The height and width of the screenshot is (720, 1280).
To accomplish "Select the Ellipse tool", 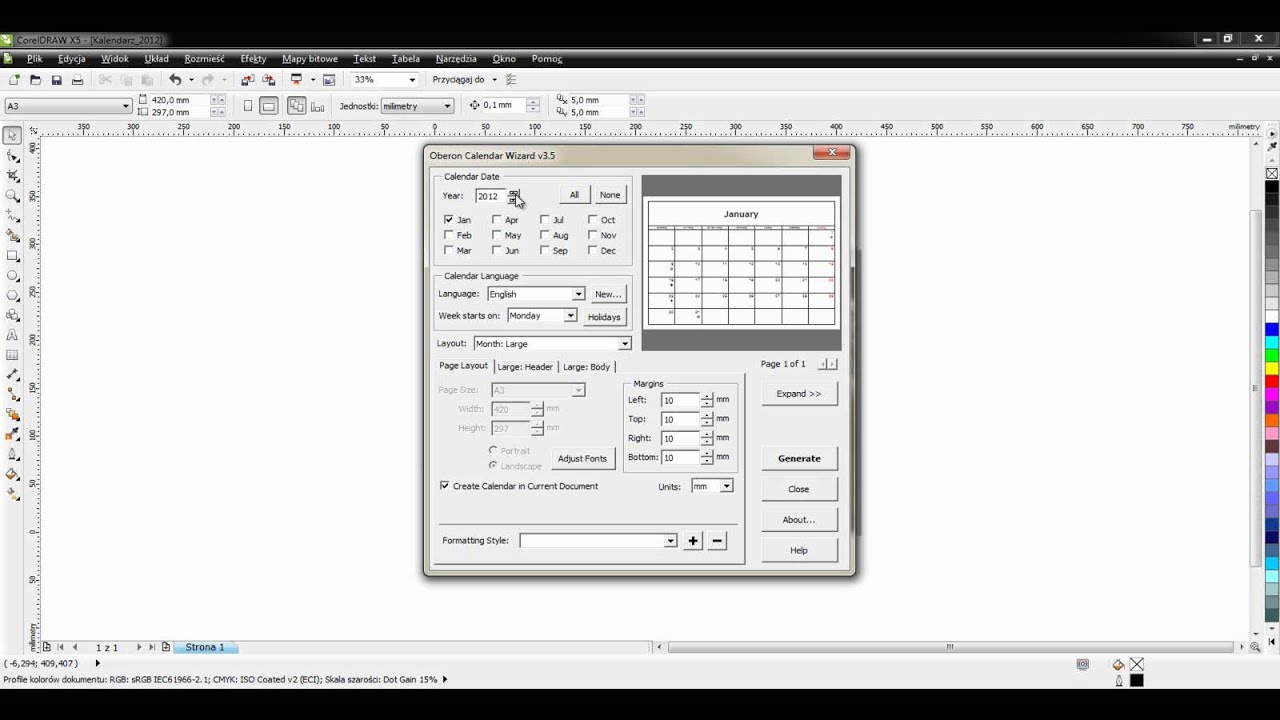I will 13,275.
